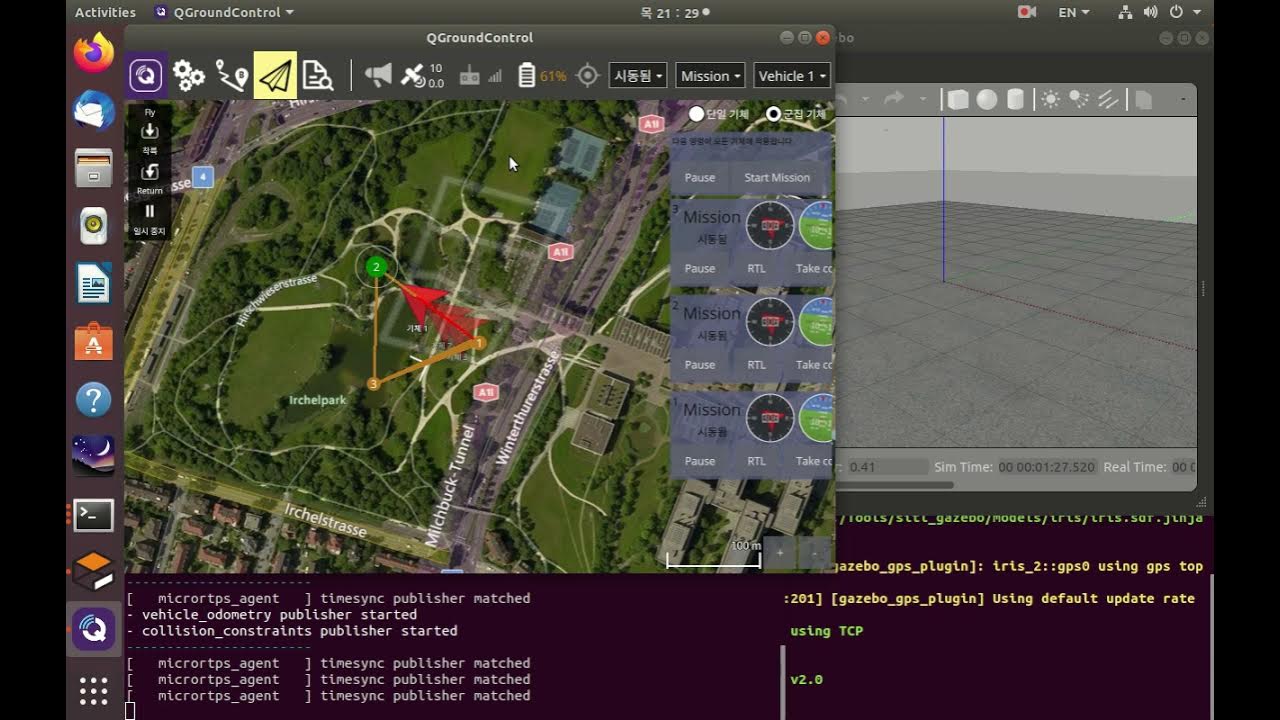Add directional light in Gazebo toolbar

click(x=1108, y=99)
